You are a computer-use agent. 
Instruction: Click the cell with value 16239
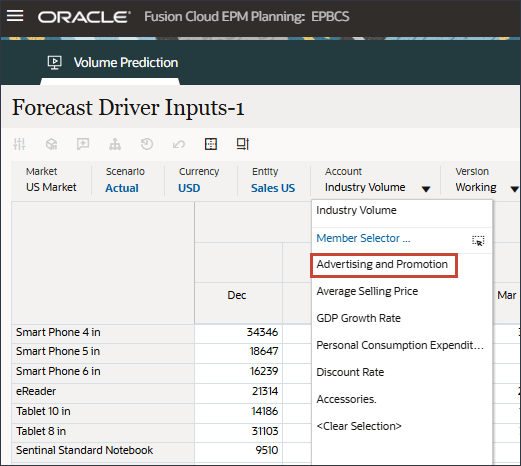(x=238, y=373)
